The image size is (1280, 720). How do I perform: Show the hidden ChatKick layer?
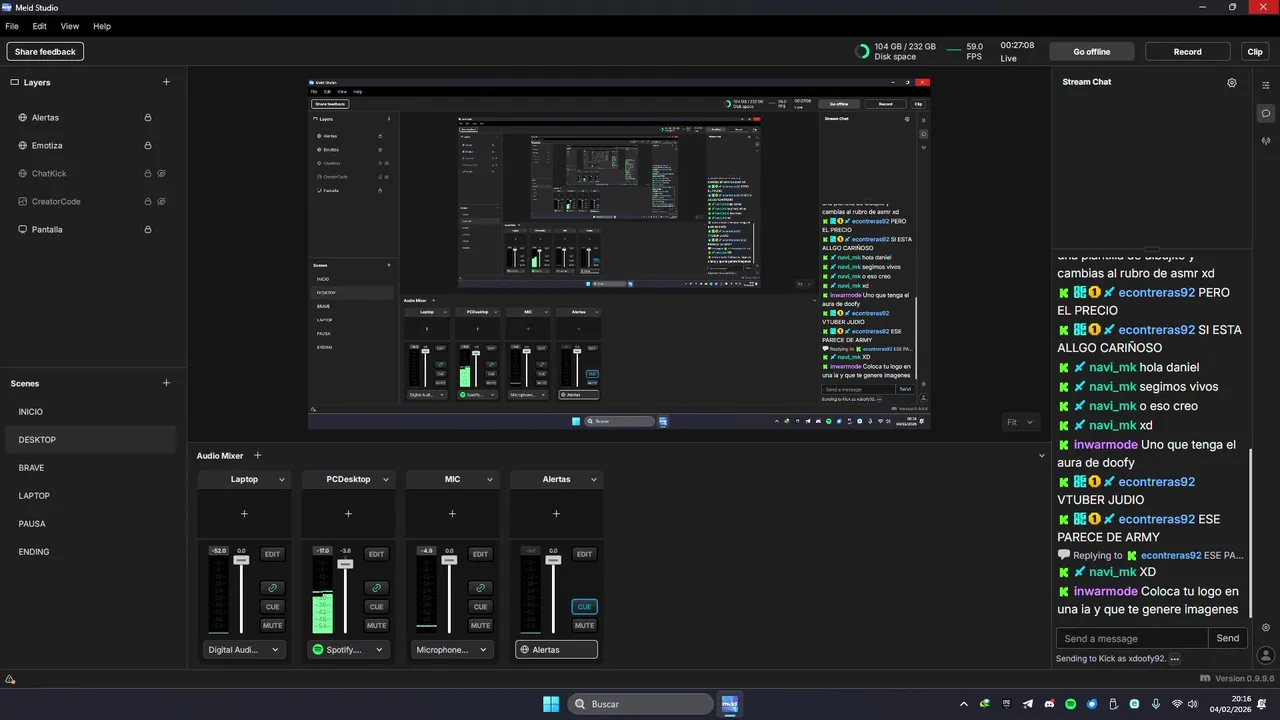[x=161, y=173]
